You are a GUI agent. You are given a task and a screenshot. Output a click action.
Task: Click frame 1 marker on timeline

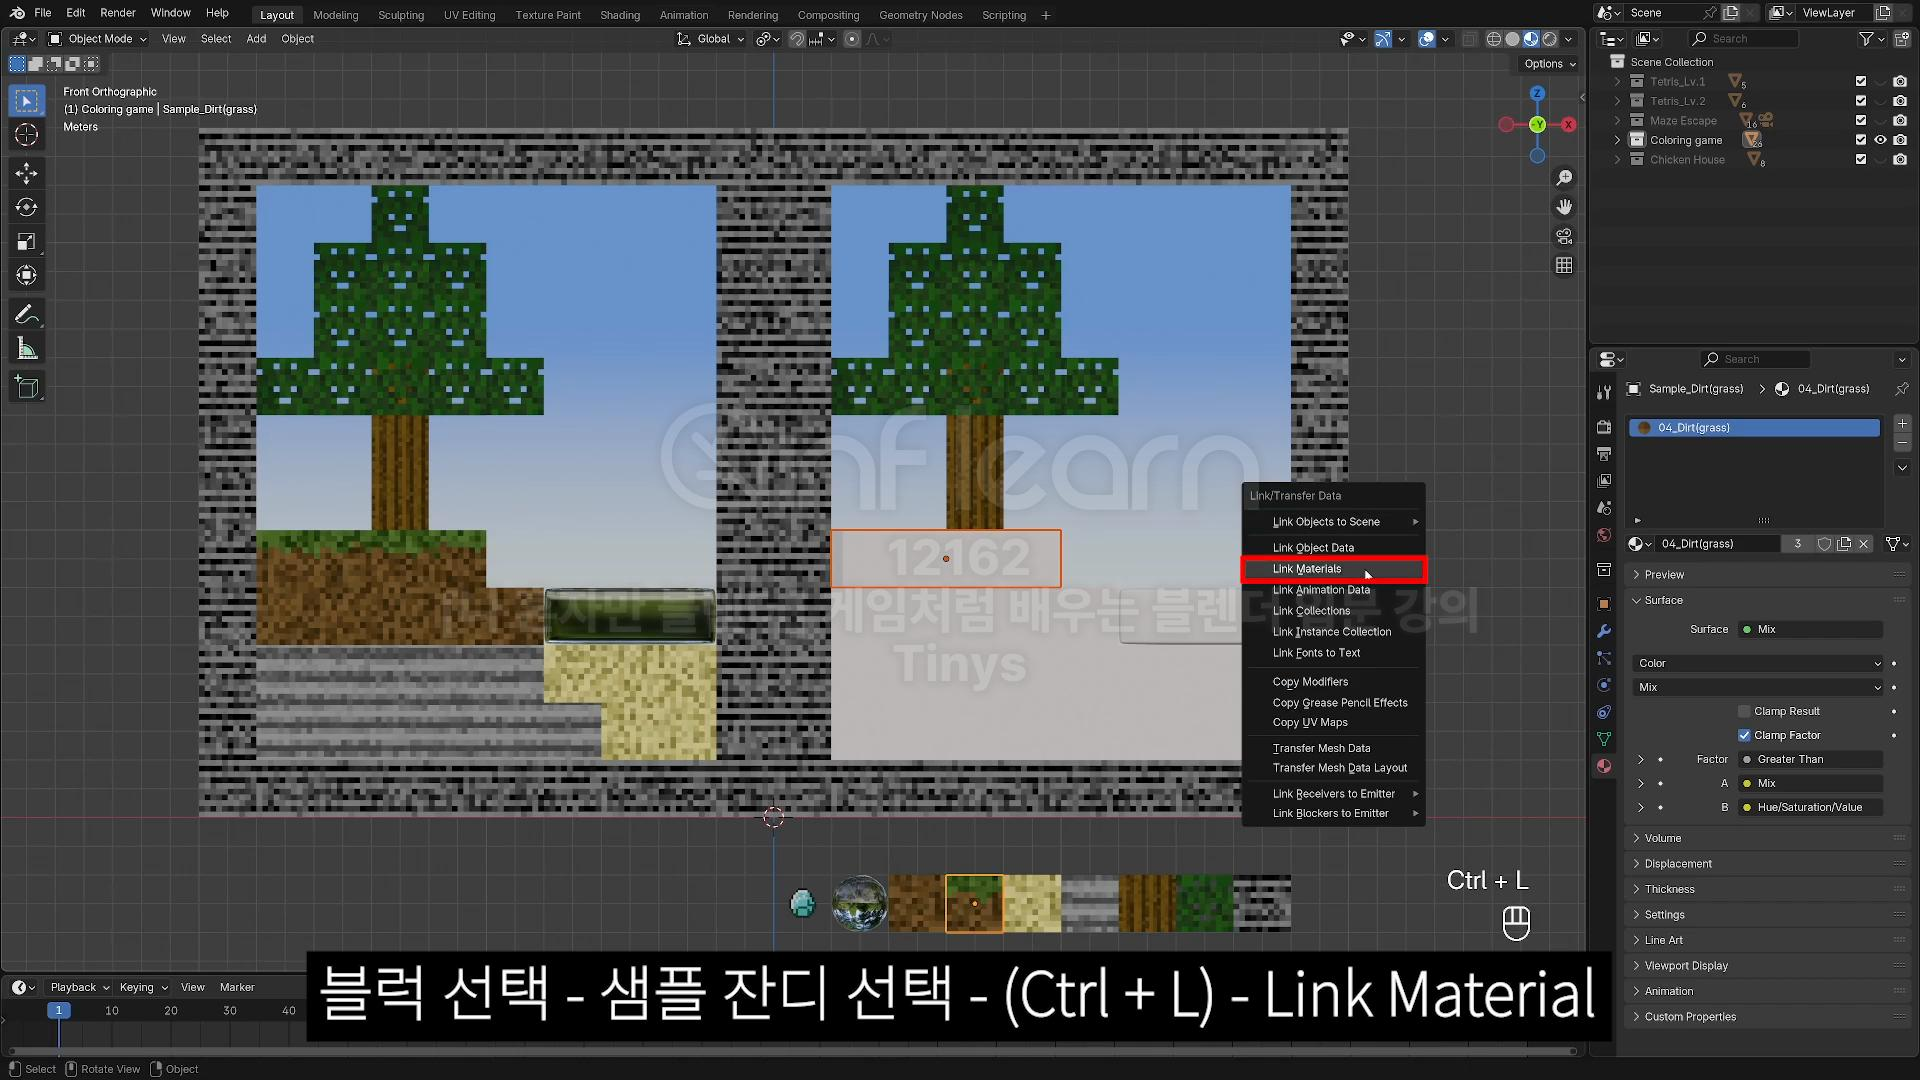(x=59, y=1011)
